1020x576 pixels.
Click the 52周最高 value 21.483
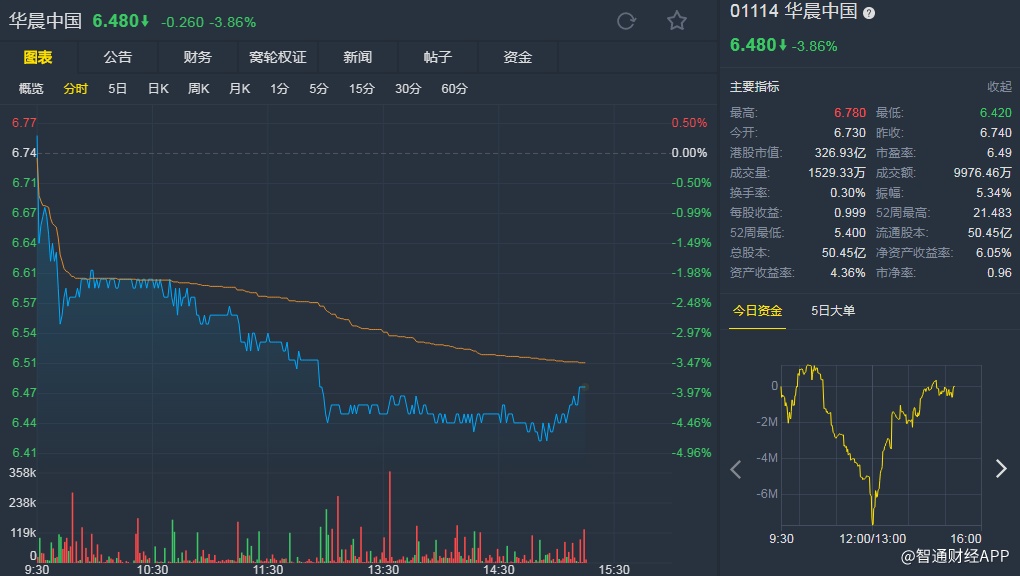(x=992, y=213)
